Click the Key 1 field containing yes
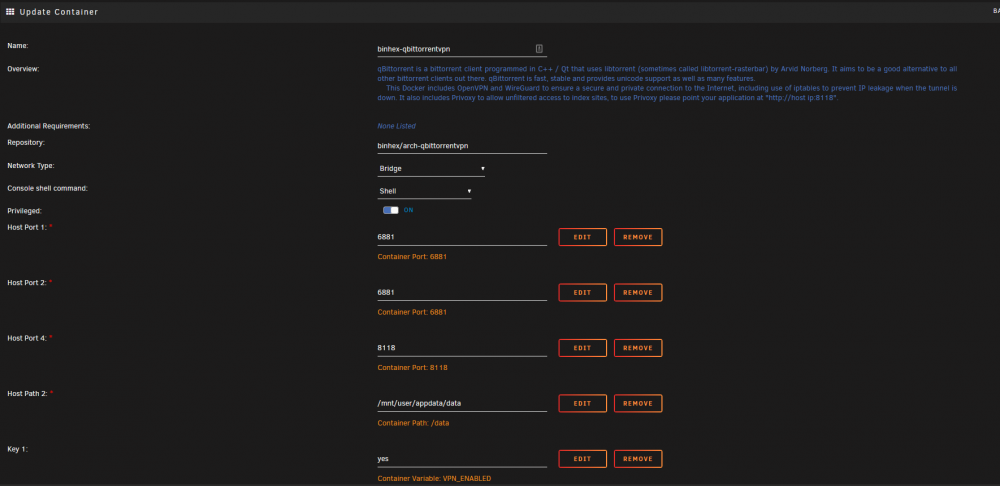 [462, 459]
